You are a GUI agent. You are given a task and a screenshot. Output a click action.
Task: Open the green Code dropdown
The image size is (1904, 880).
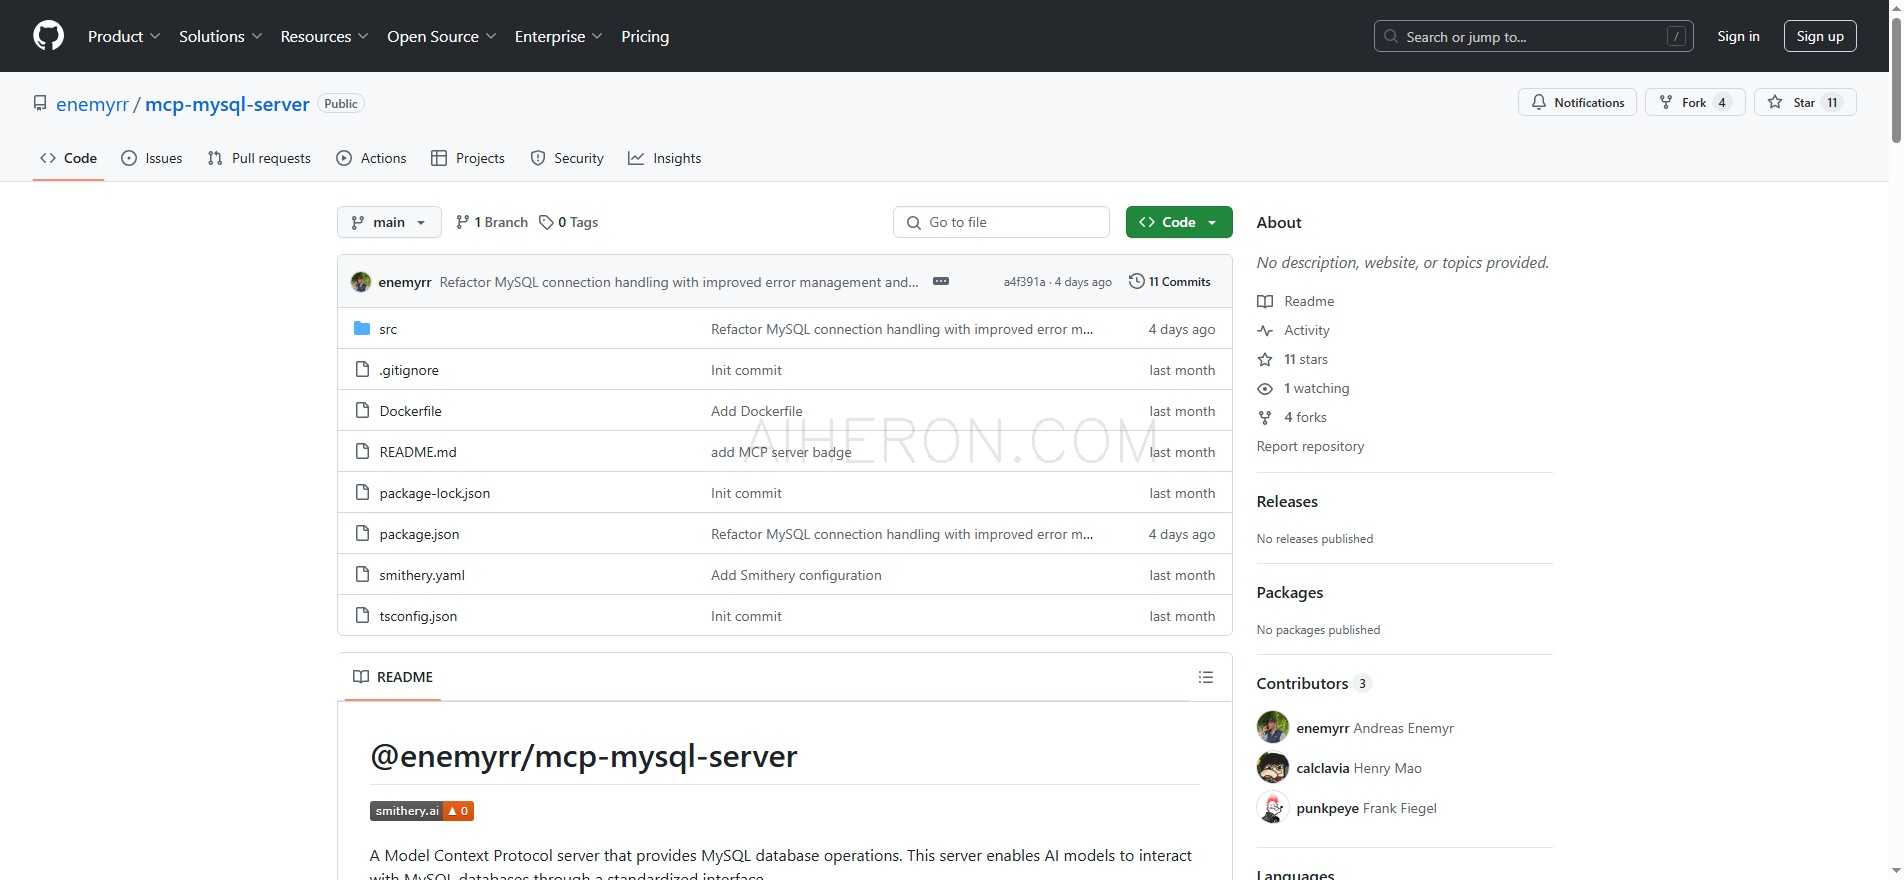click(1179, 222)
